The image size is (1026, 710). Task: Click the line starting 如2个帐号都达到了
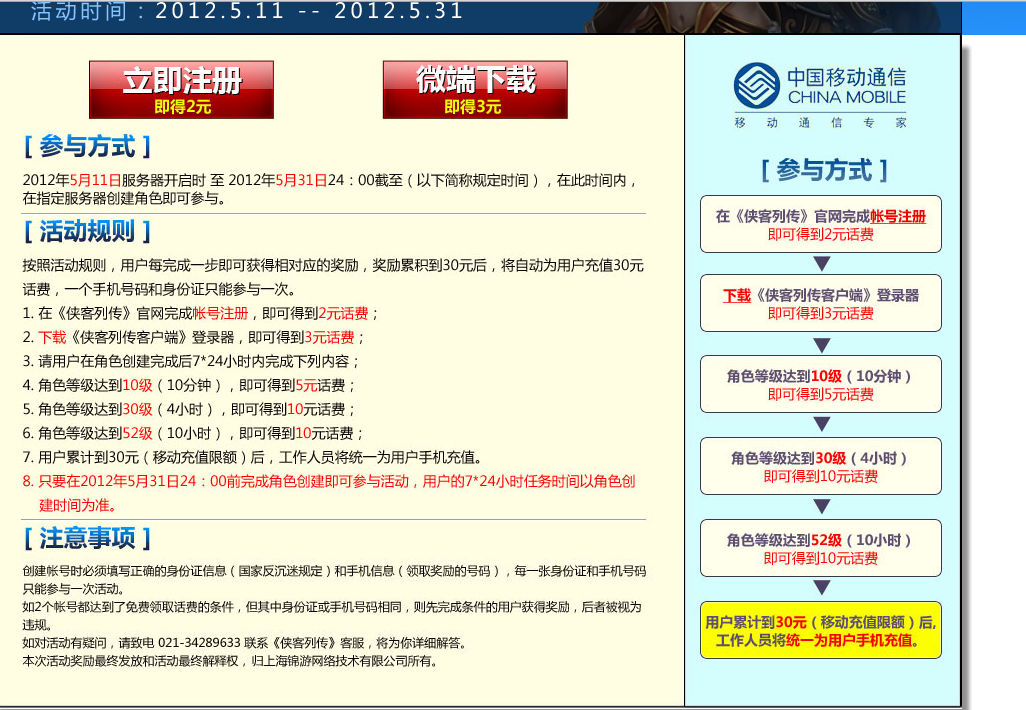tap(332, 616)
